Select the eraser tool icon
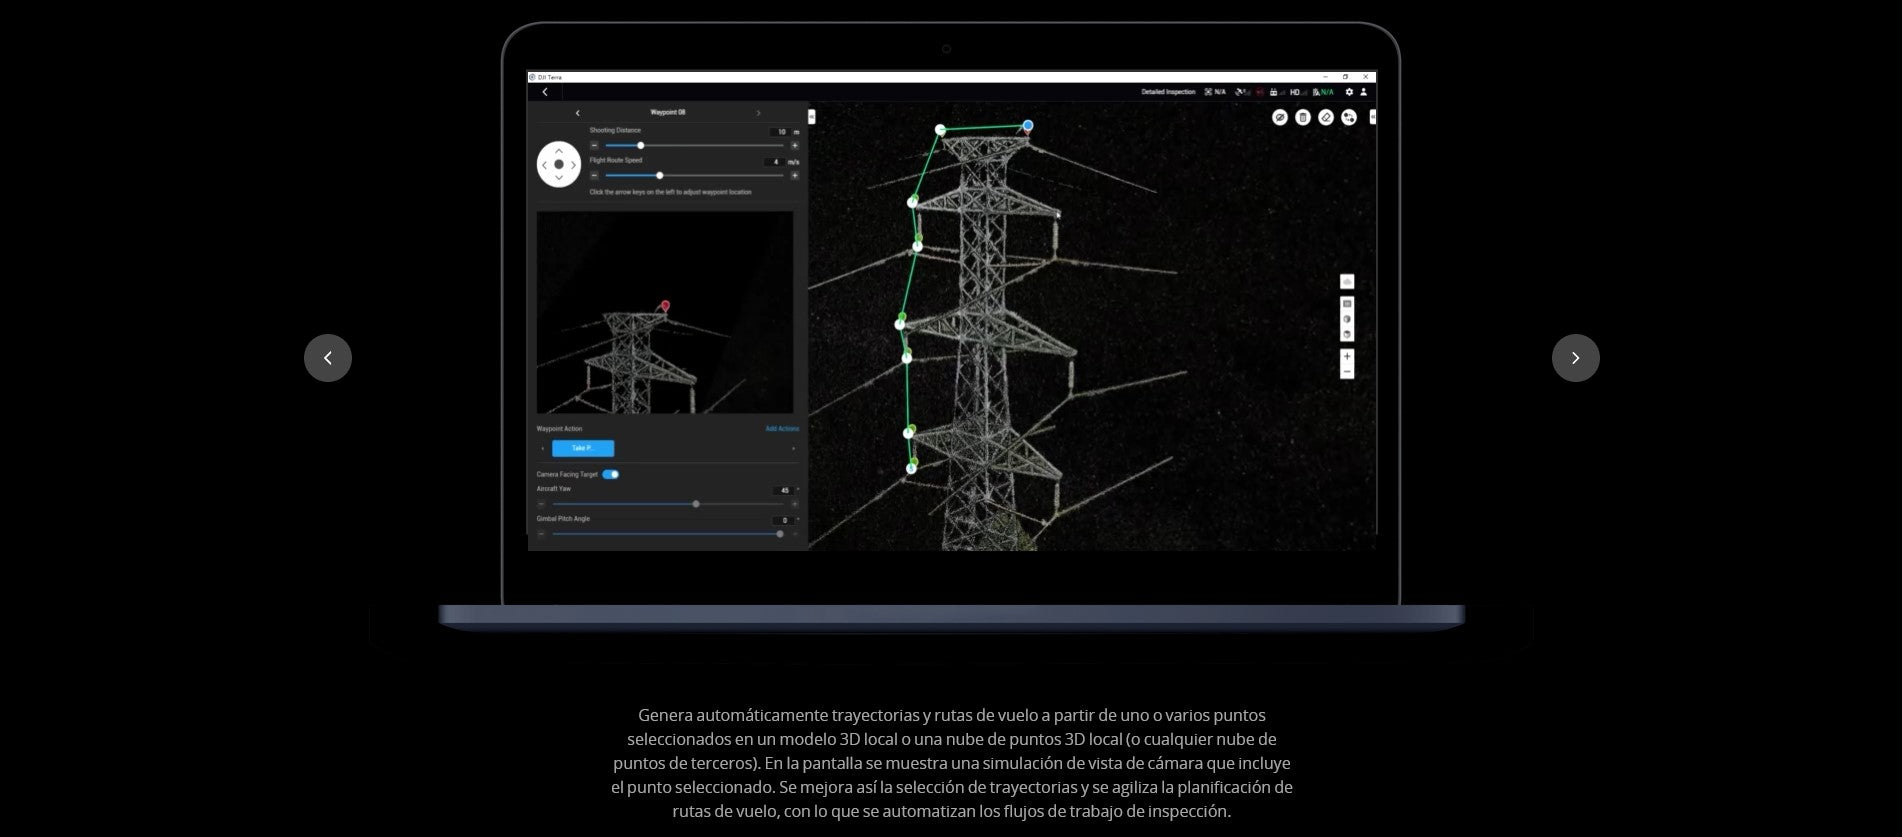1902x837 pixels. (x=1326, y=118)
